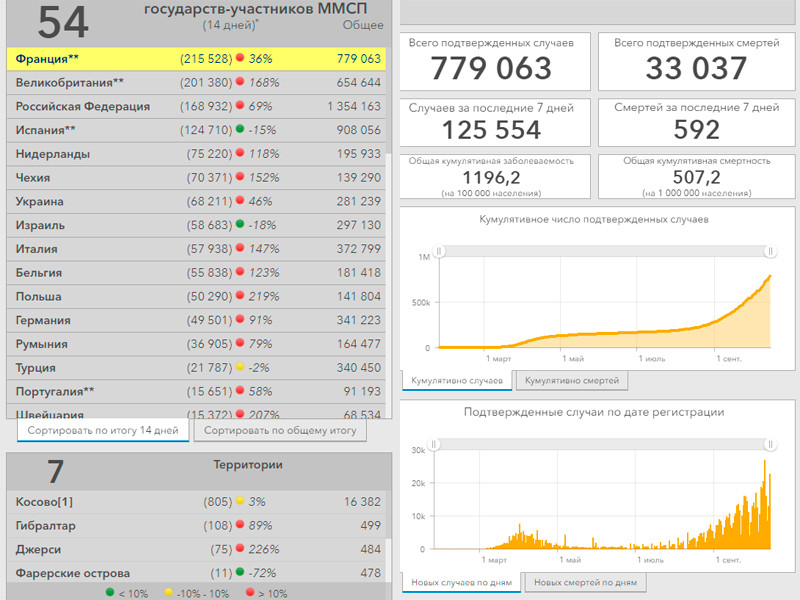The width and height of the screenshot is (800, 600).
Task: Click left range handle of cumulative chart
Action: 439,251
